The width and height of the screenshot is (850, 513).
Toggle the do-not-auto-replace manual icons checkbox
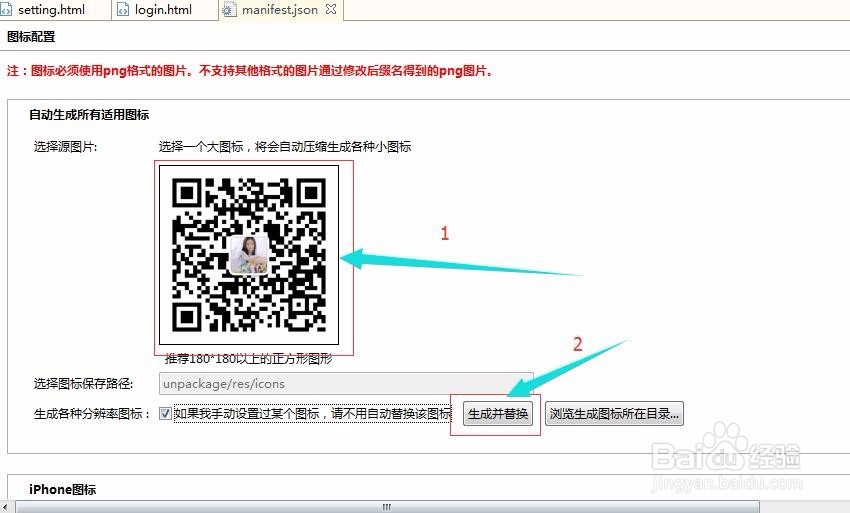pyautogui.click(x=165, y=414)
